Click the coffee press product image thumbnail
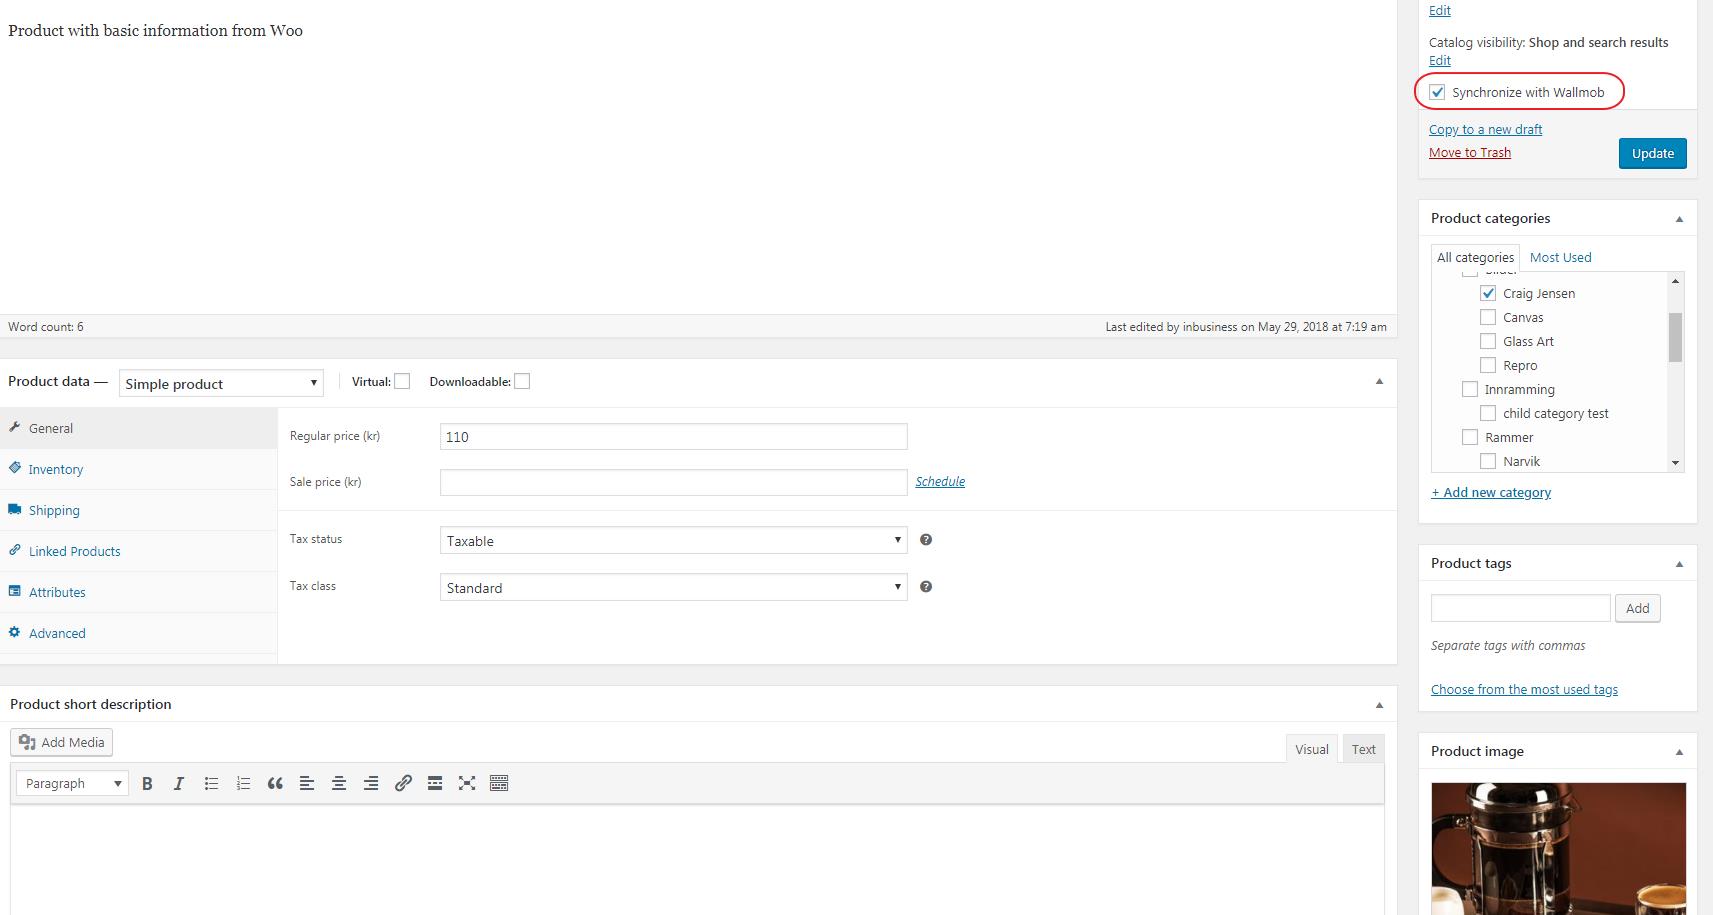Image resolution: width=1713 pixels, height=915 pixels. [x=1558, y=848]
